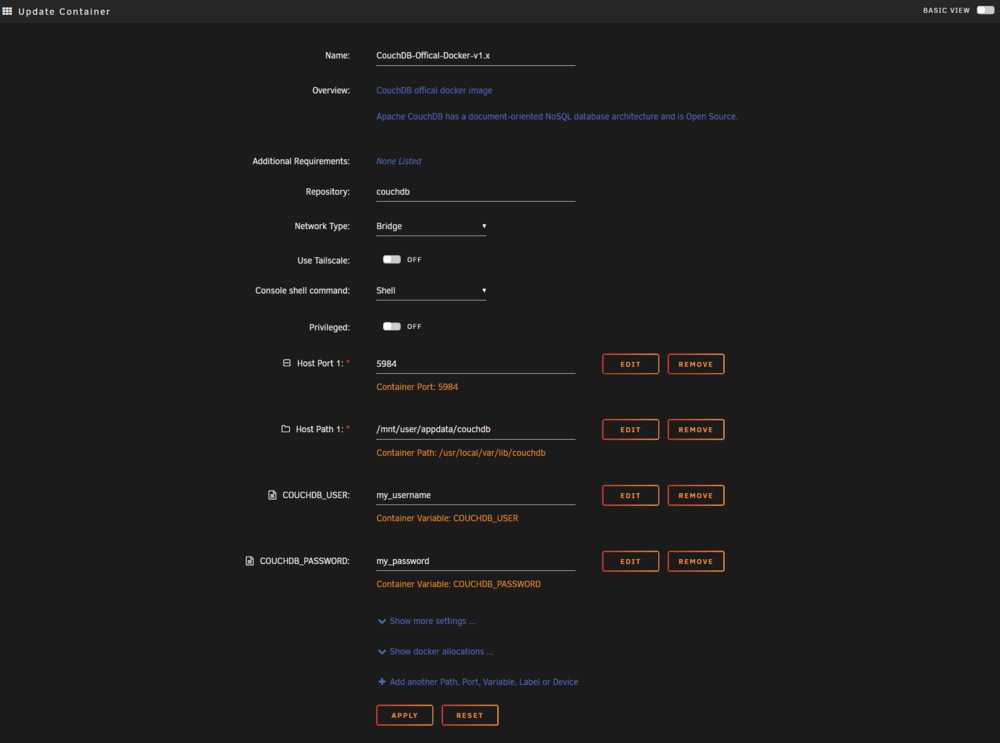Click the Reset button
Image resolution: width=1000 pixels, height=743 pixels.
click(x=470, y=715)
